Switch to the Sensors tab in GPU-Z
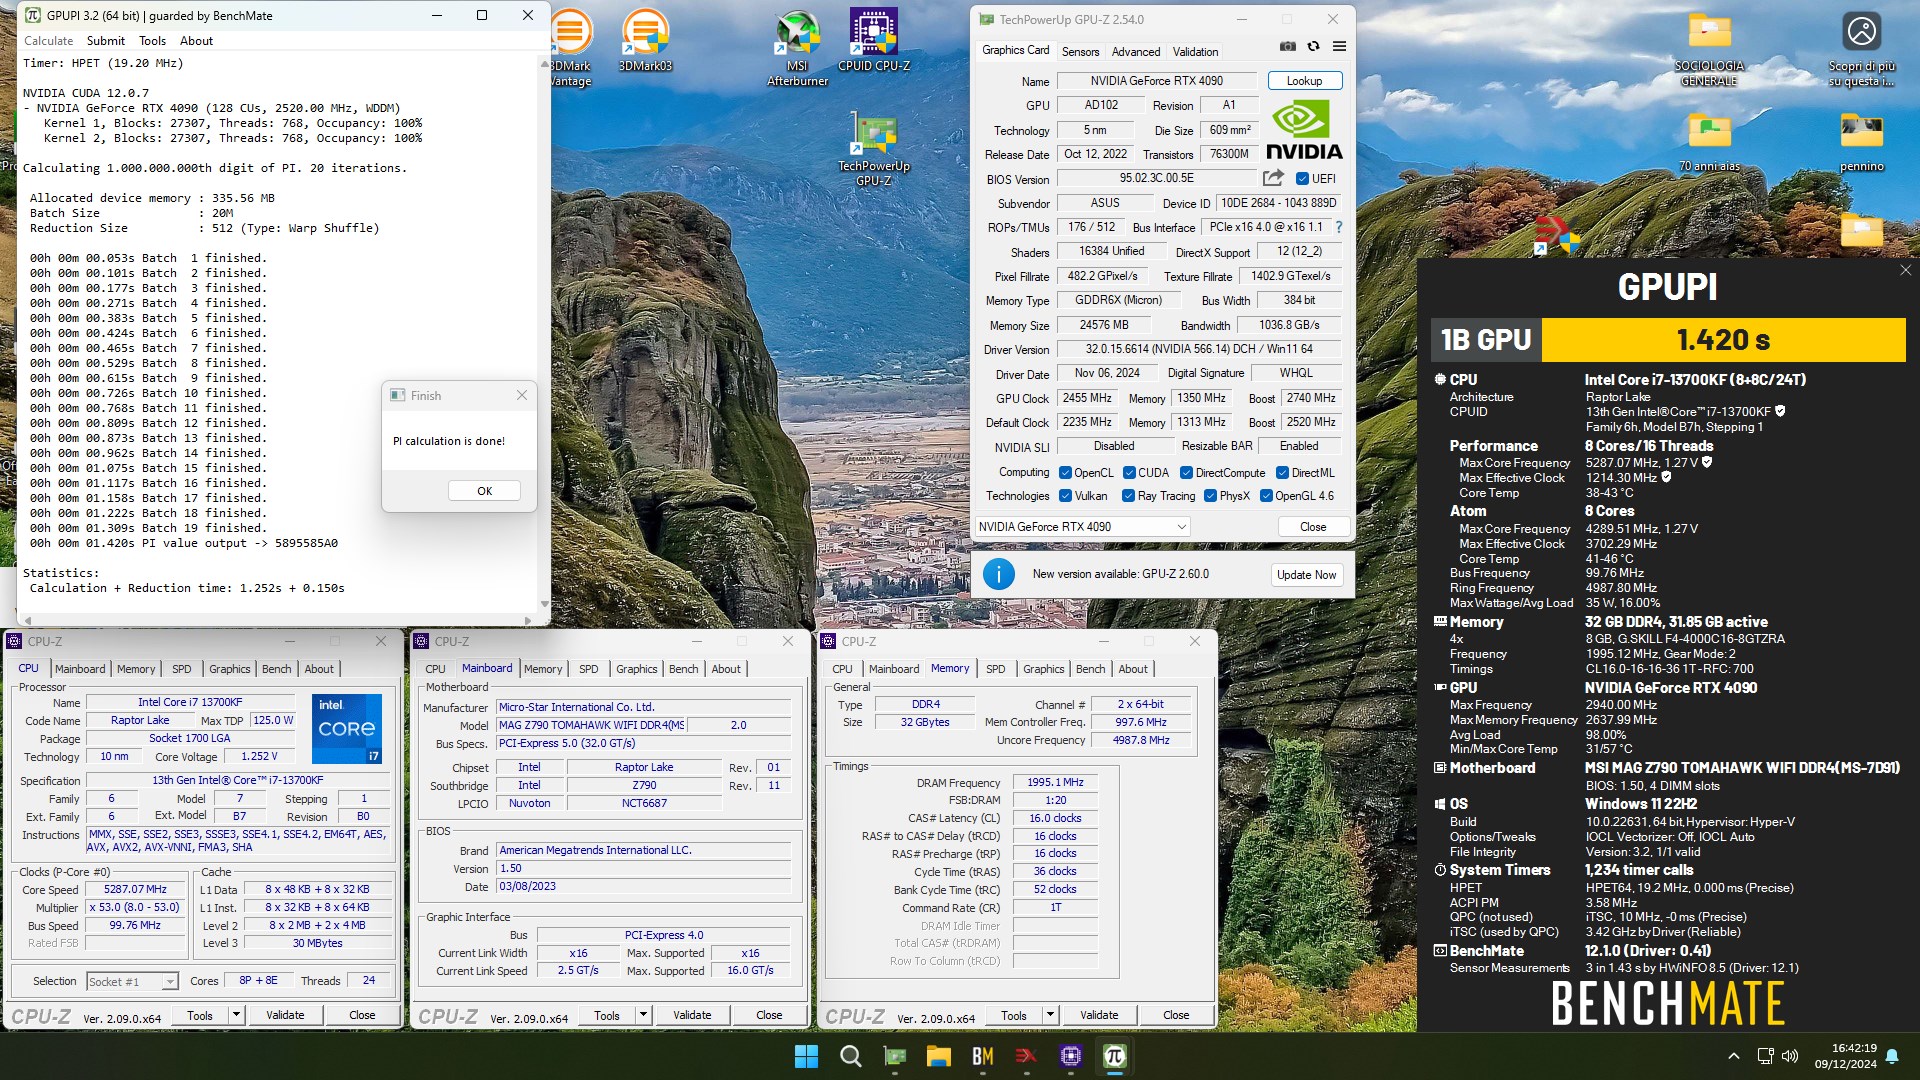Image resolution: width=1920 pixels, height=1080 pixels. [x=1080, y=52]
